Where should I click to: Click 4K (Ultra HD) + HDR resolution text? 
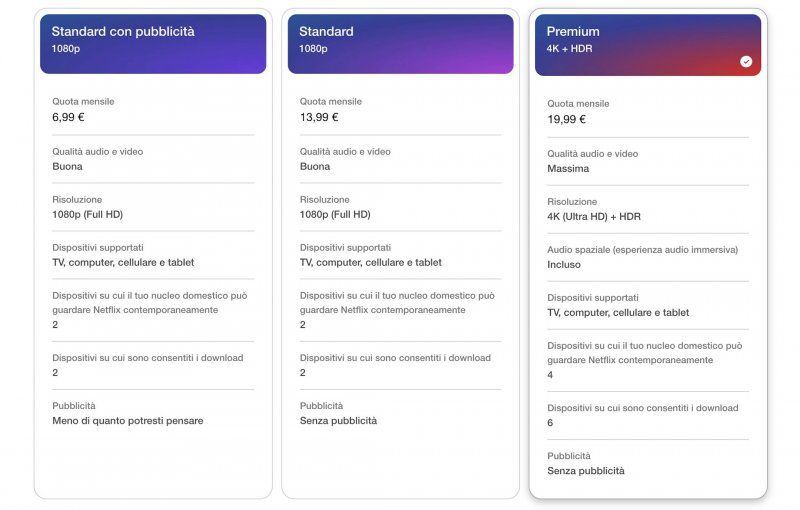(x=594, y=217)
